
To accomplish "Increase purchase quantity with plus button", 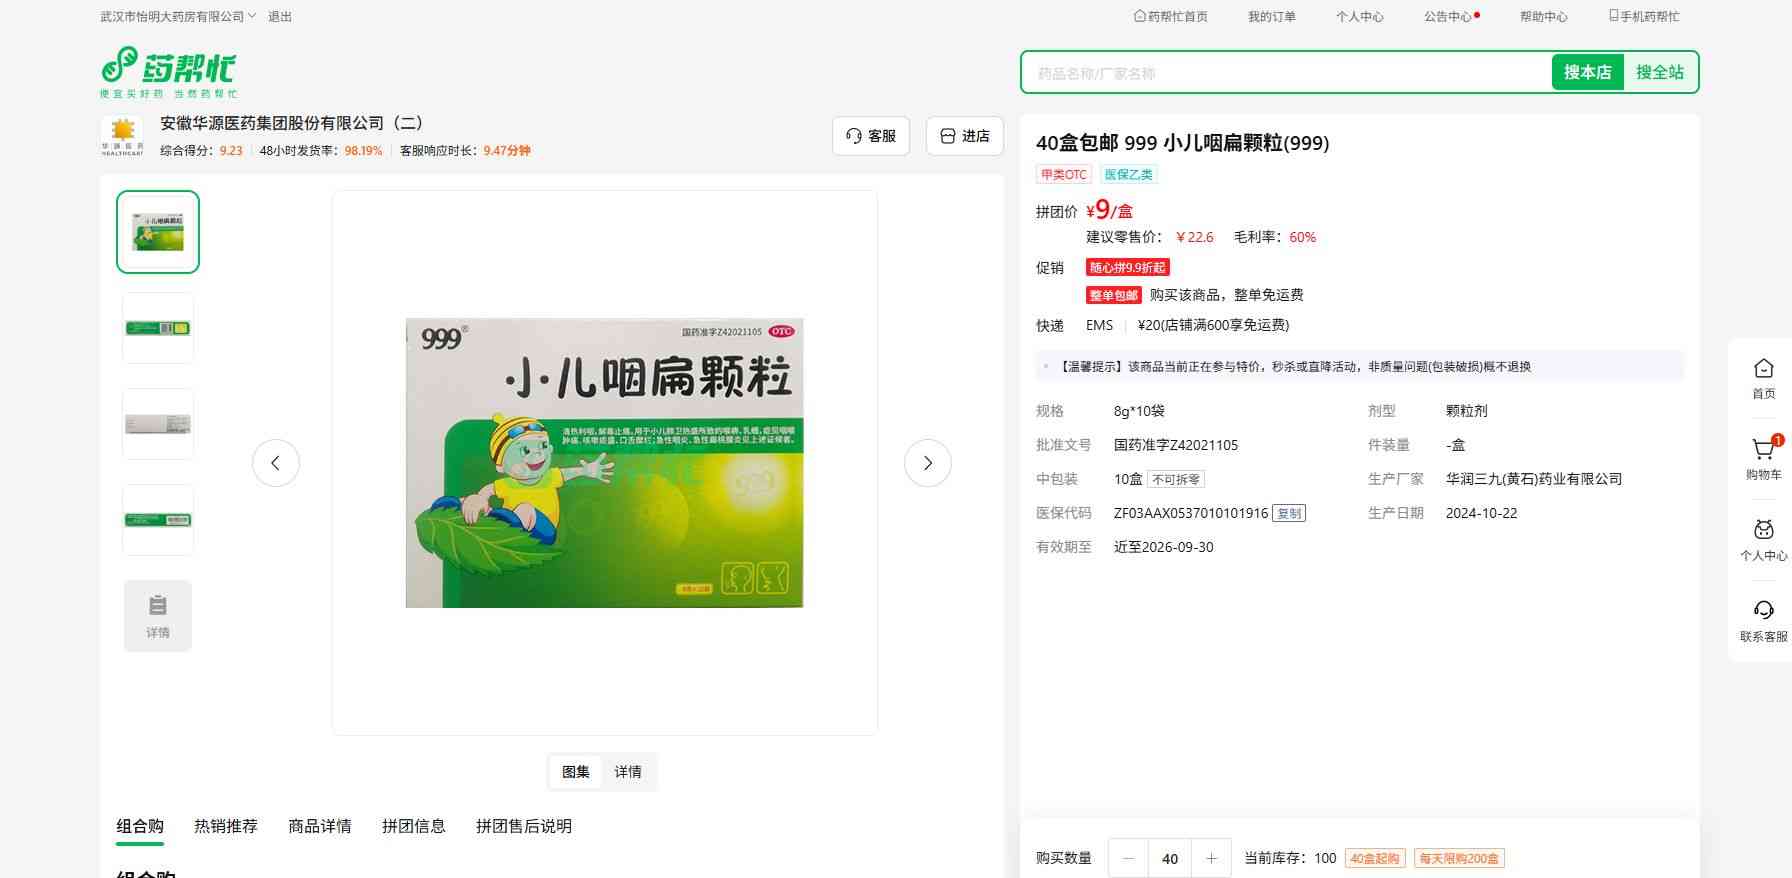I will 1211,858.
